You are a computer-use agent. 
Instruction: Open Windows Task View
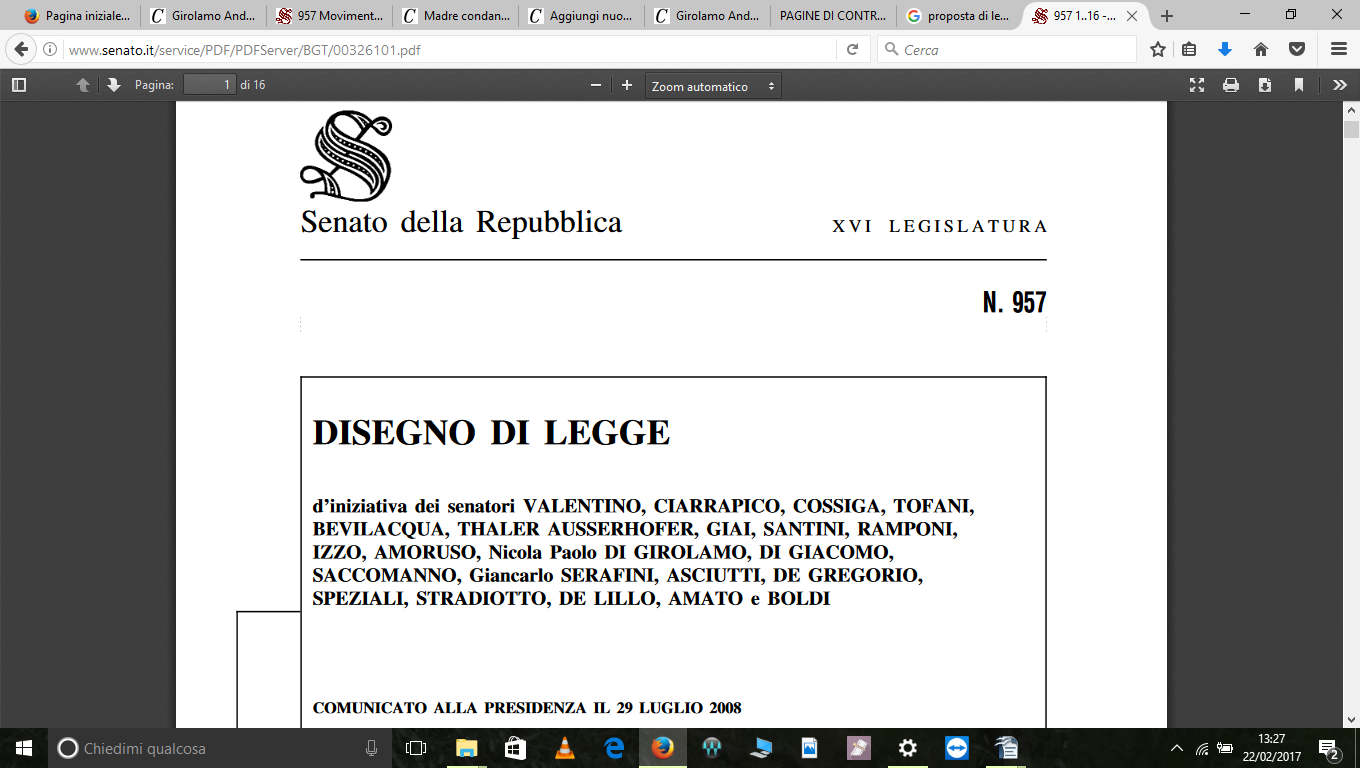(x=416, y=748)
